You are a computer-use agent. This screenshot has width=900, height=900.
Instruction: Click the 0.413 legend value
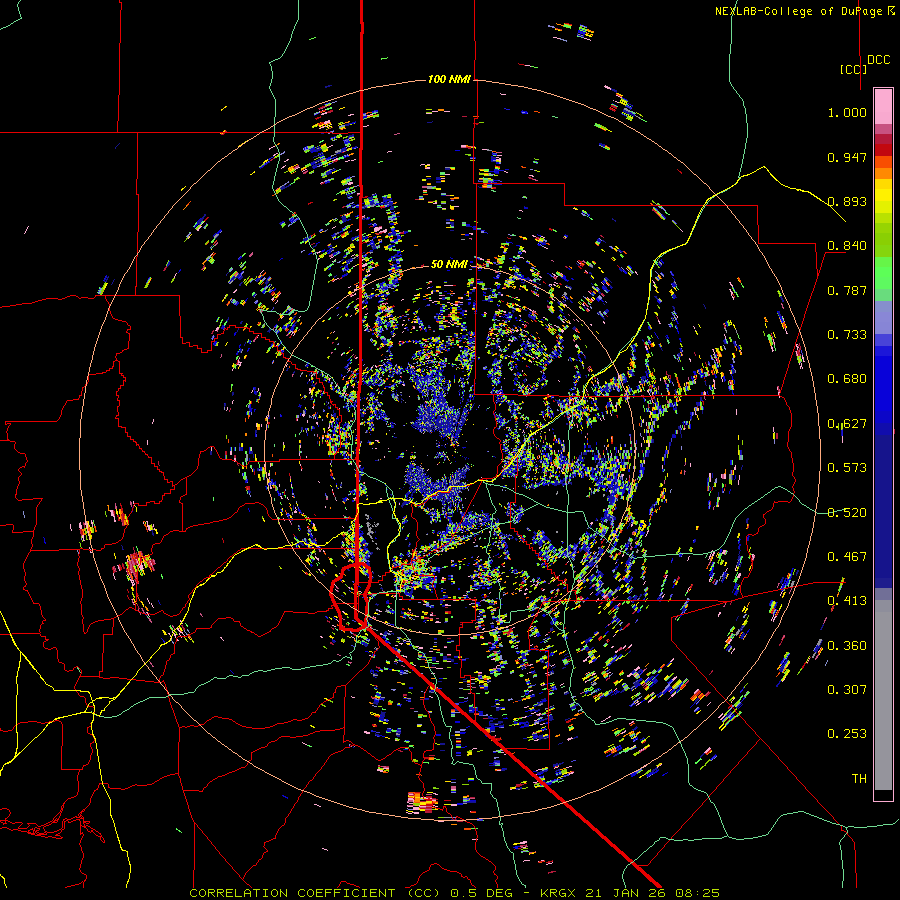pos(847,601)
